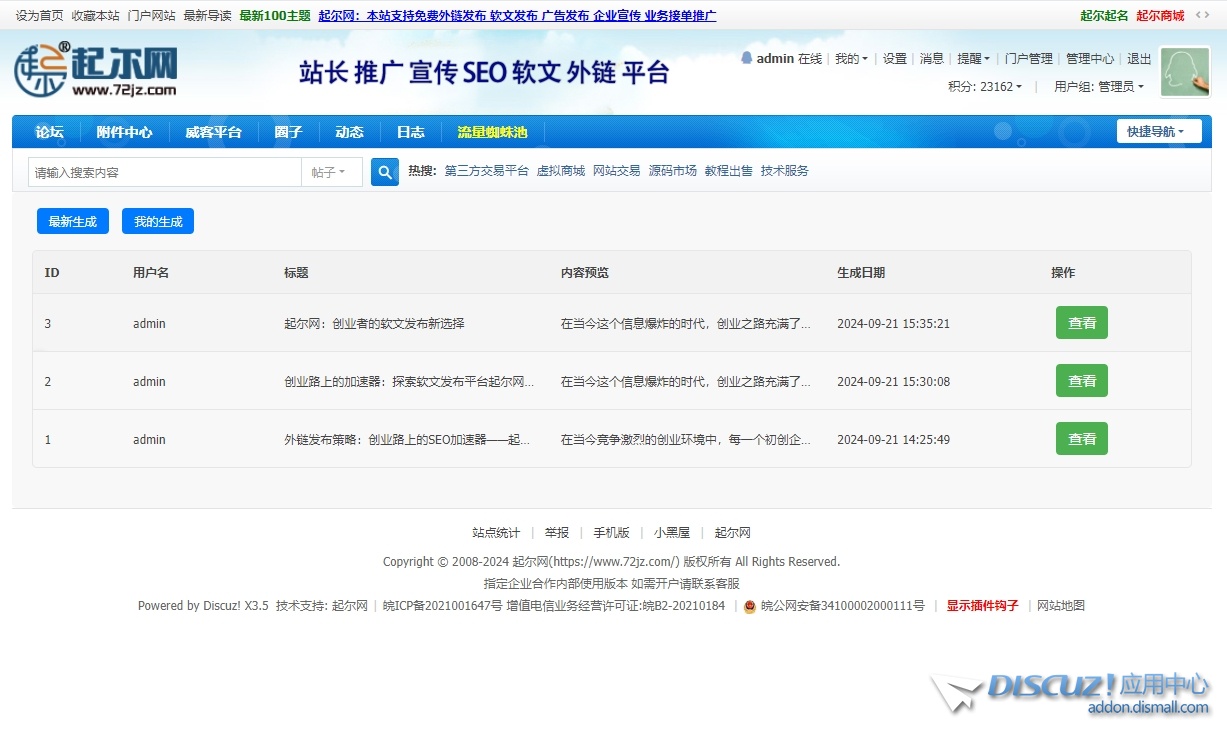Focus the 请输入搜索内容 search field

165,172
